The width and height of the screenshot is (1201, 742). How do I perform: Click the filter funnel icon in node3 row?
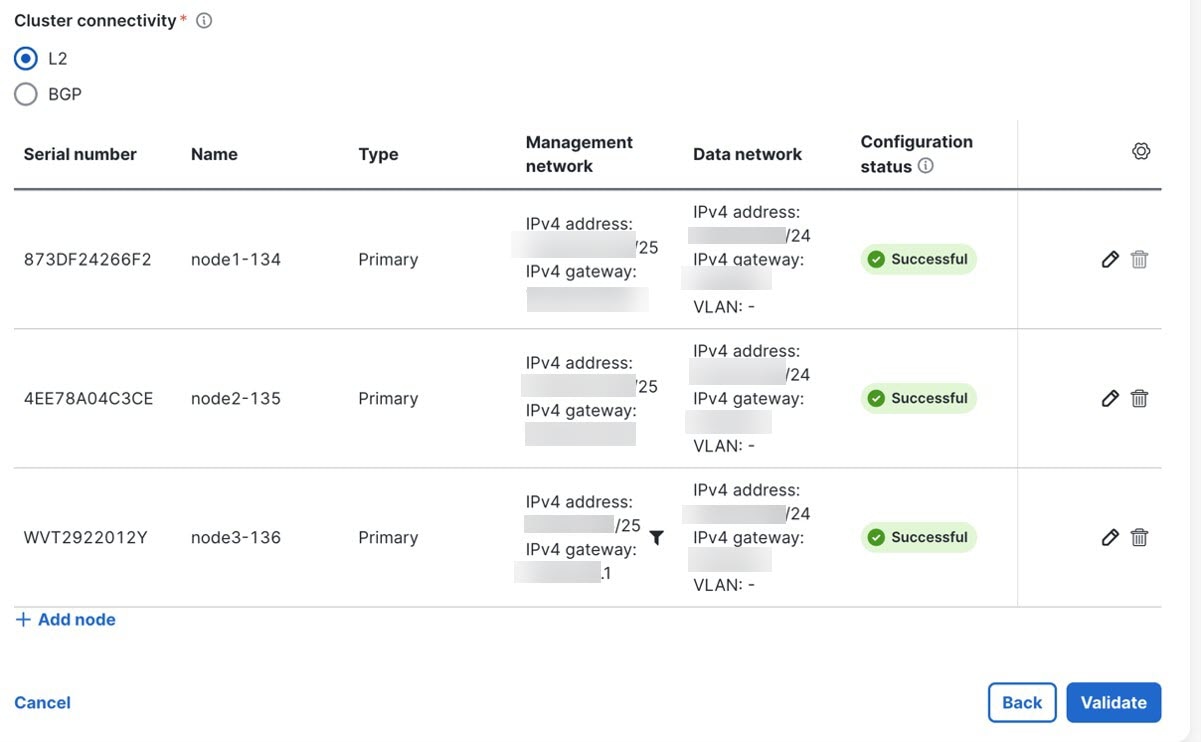(x=656, y=538)
